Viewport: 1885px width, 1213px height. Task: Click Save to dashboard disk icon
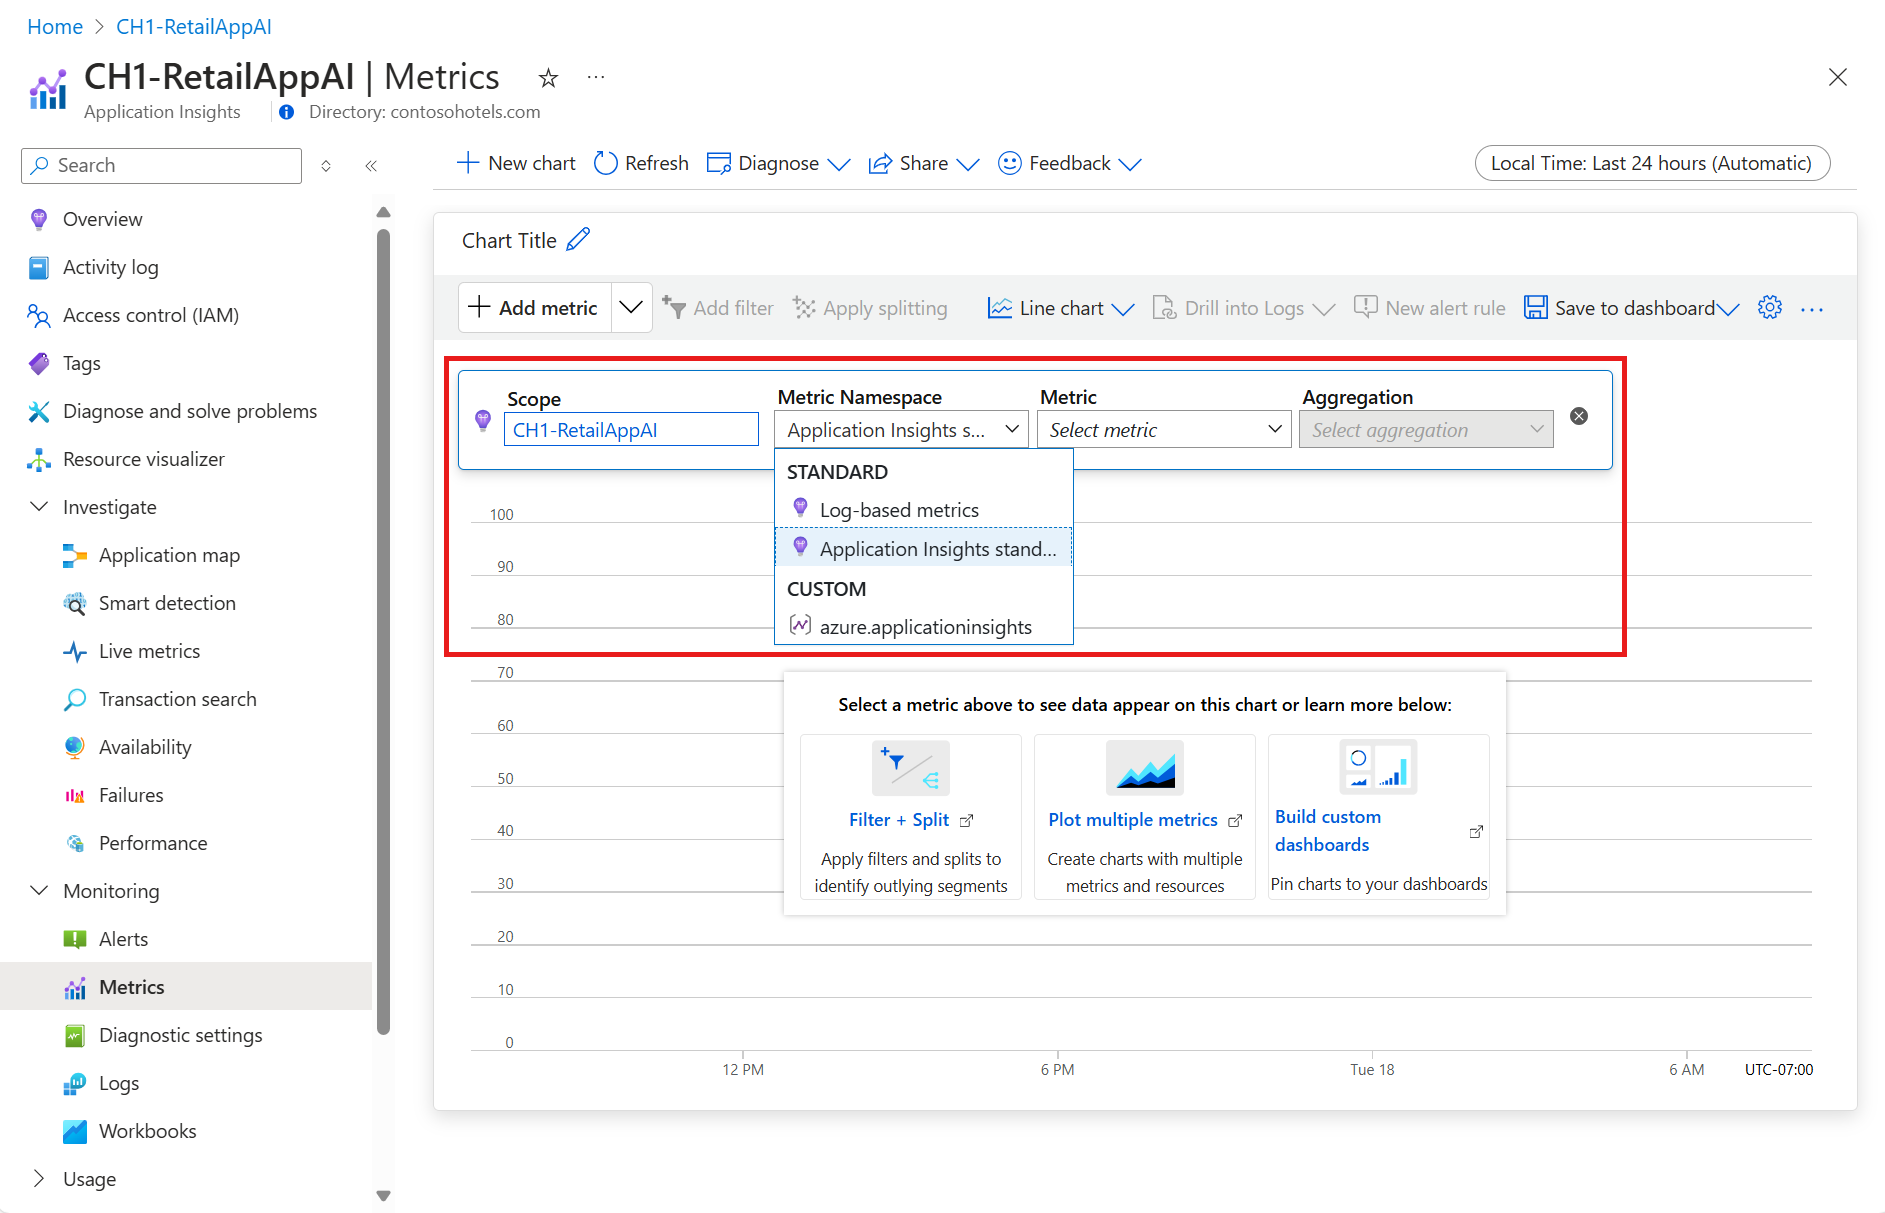(1535, 308)
